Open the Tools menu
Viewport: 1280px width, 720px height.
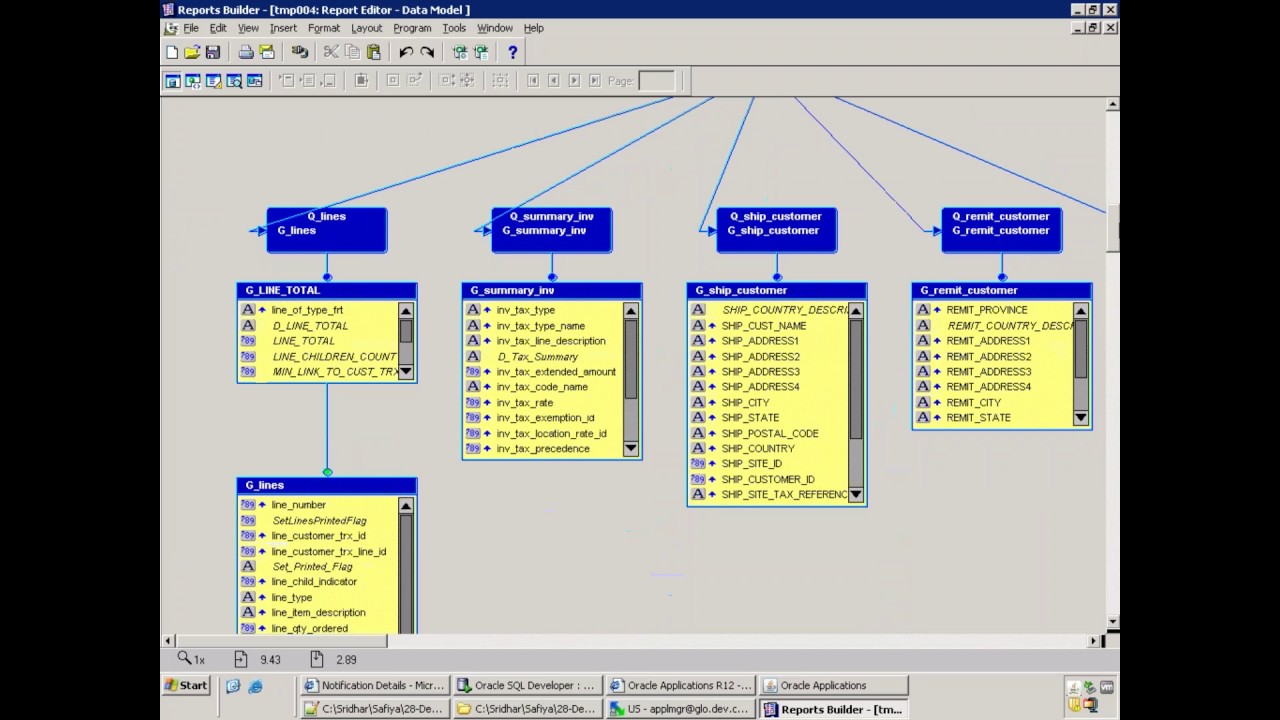tap(454, 28)
